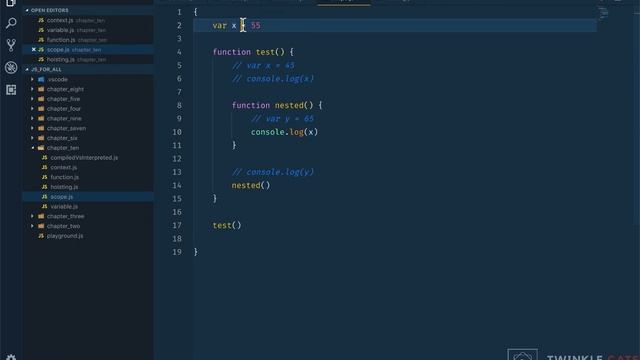640x360 pixels.
Task: Click comment '// console.log(y)' on line 13
Action: click(x=273, y=172)
